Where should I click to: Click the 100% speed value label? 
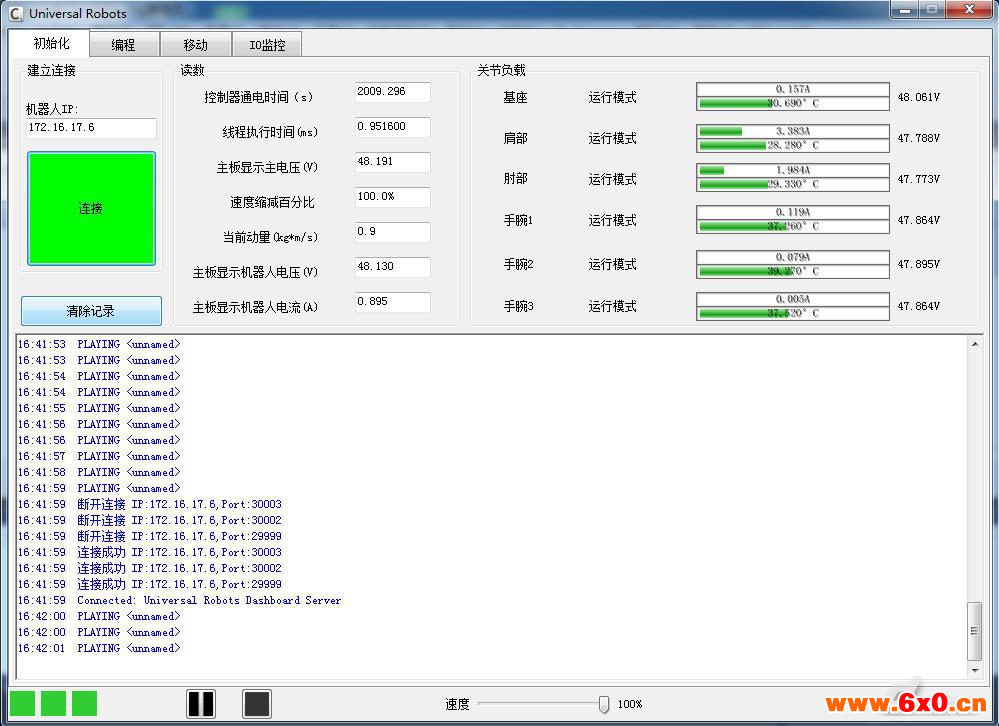tap(630, 704)
